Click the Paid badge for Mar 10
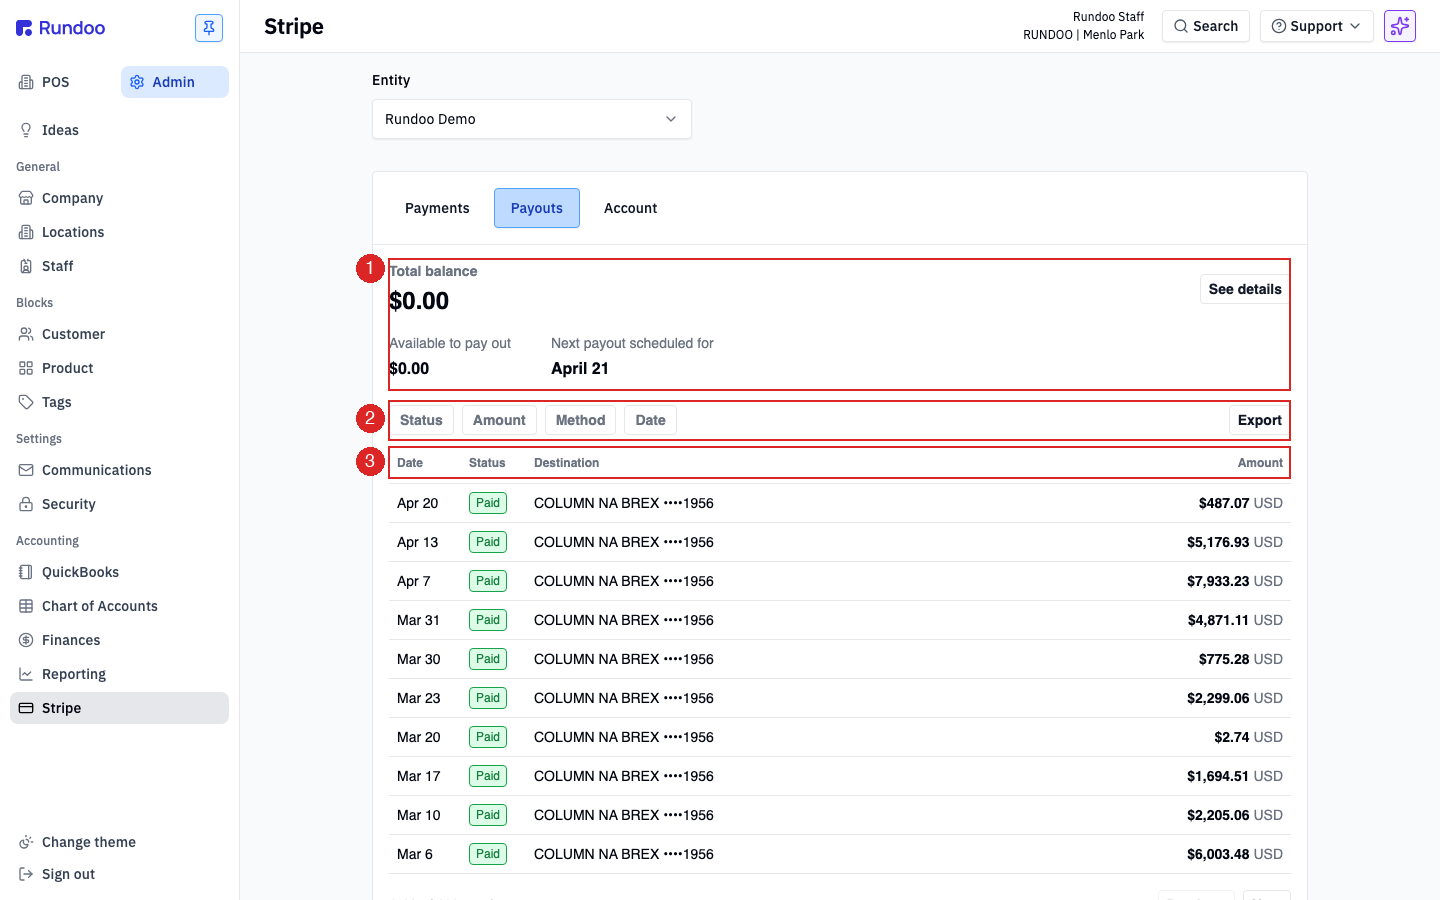This screenshot has height=900, width=1440. [x=488, y=815]
